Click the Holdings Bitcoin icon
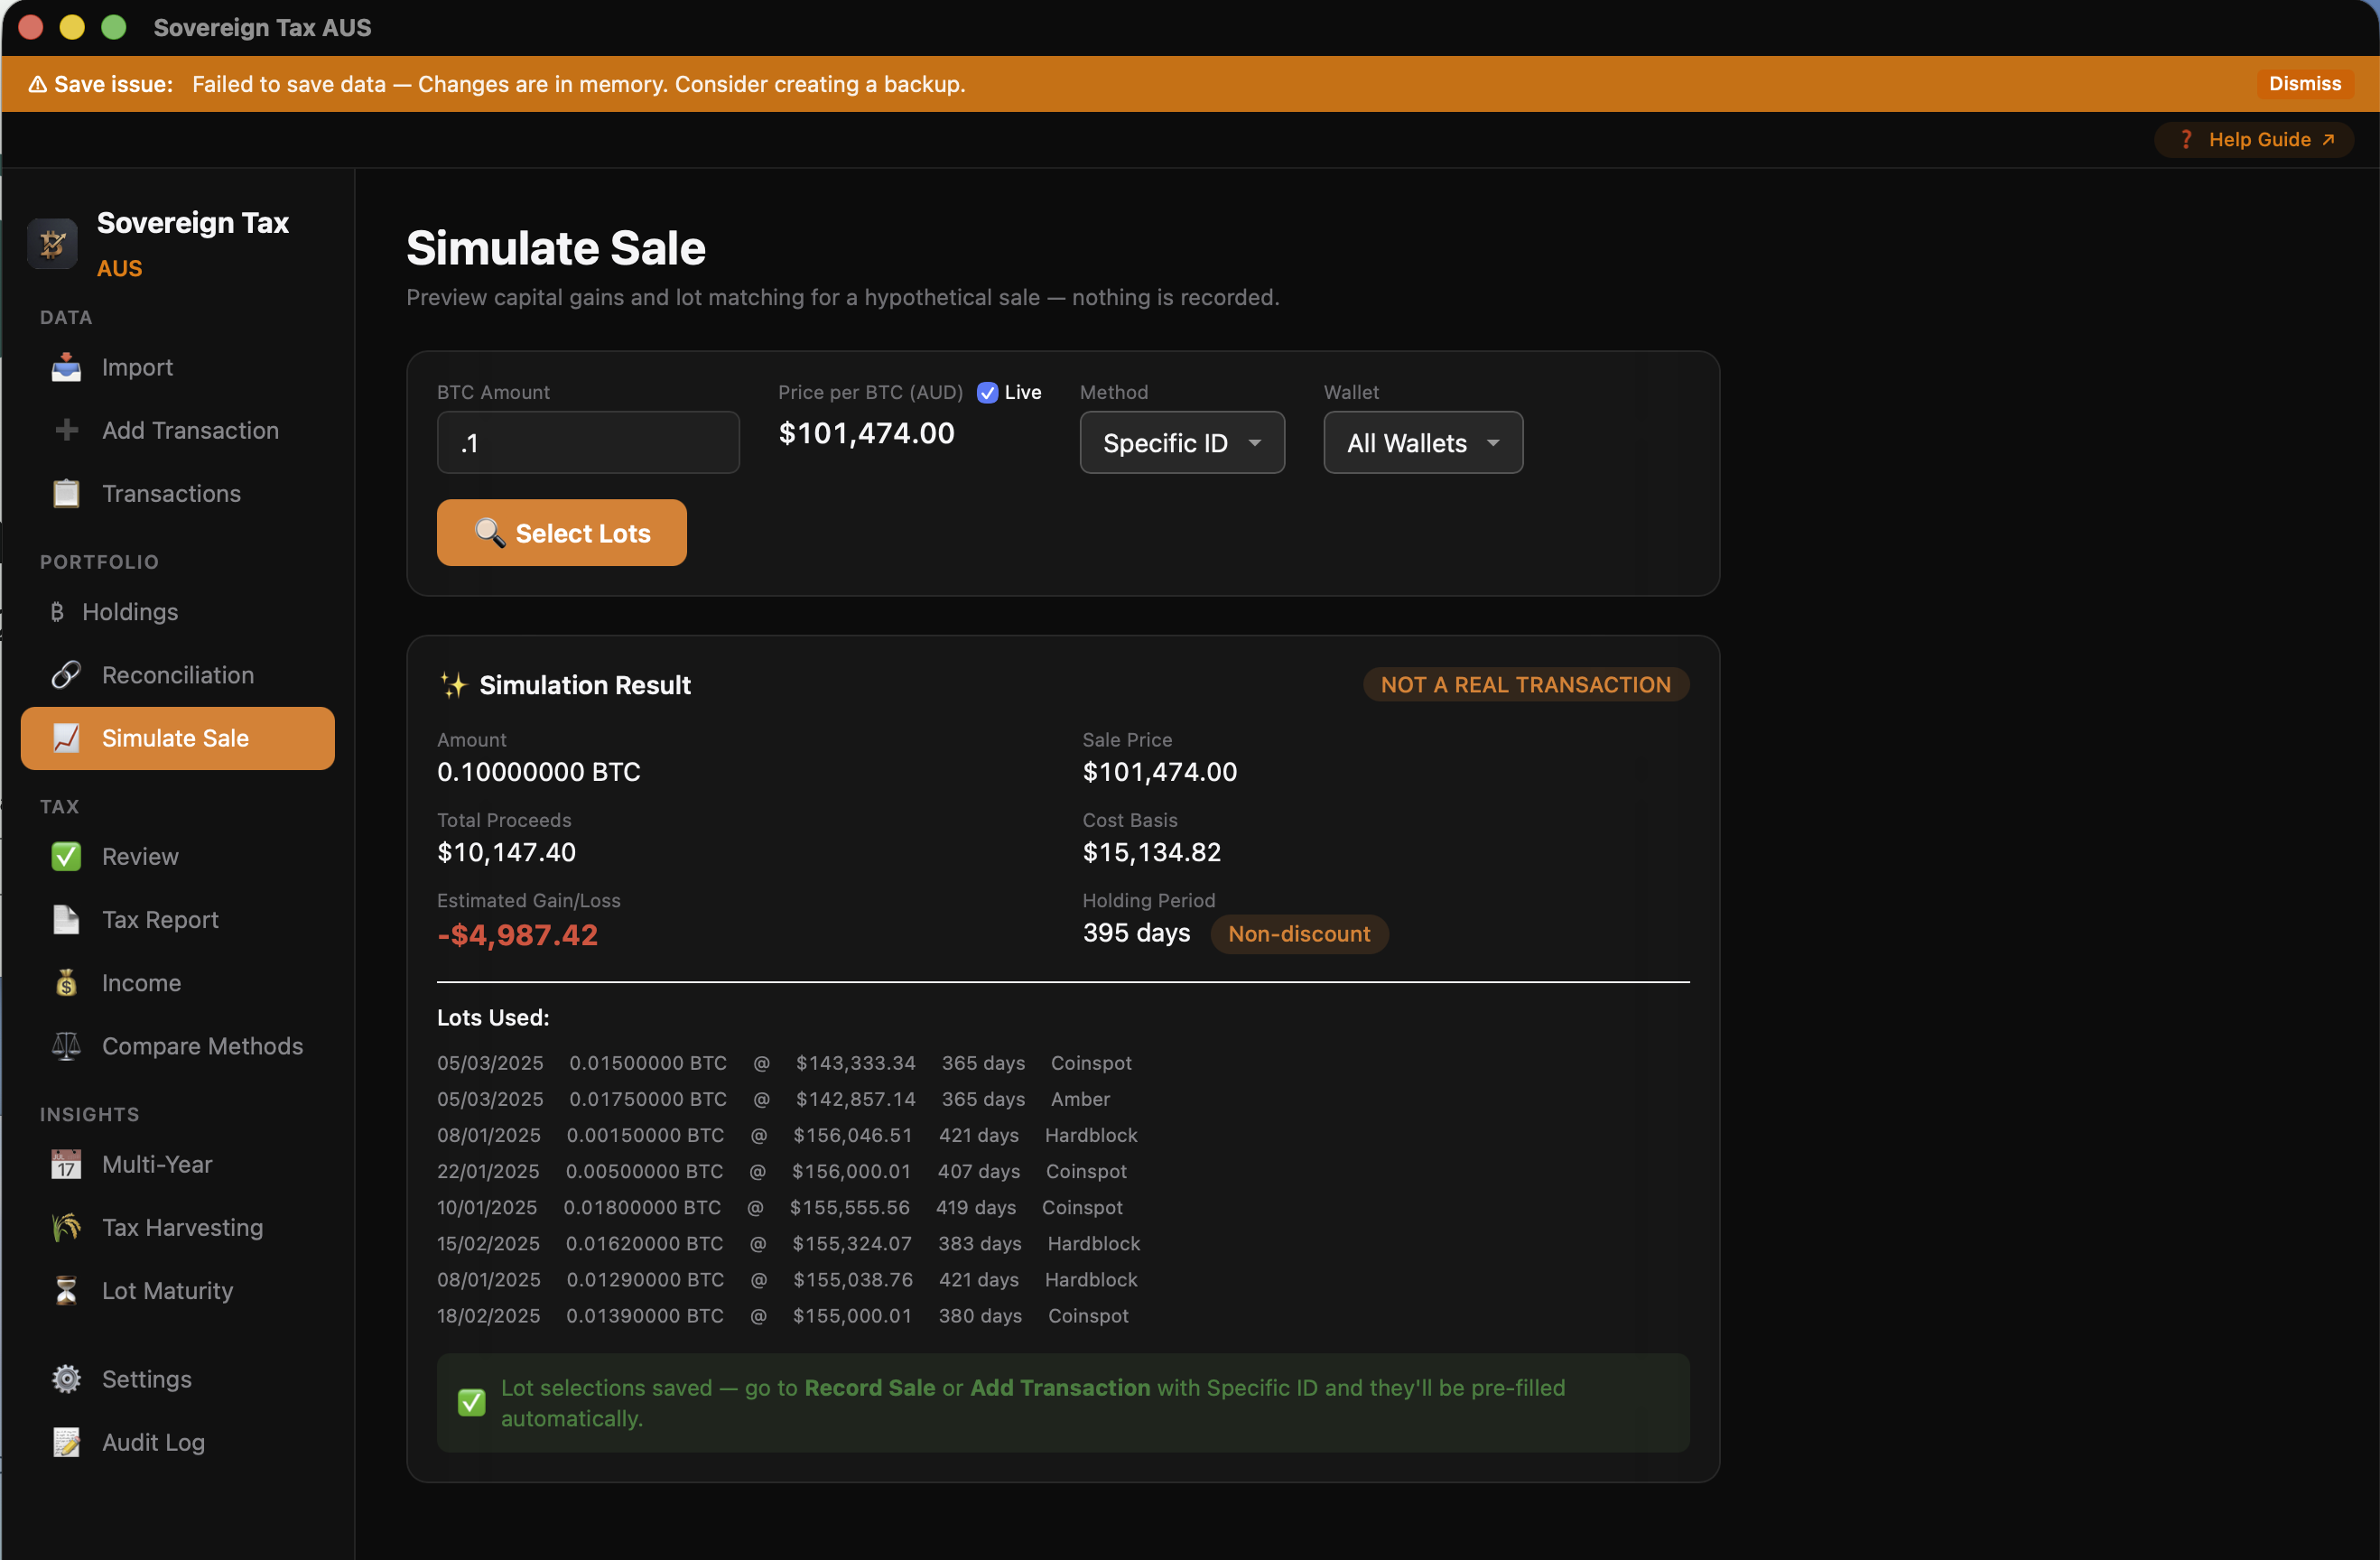The width and height of the screenshot is (2380, 1560). (x=58, y=612)
